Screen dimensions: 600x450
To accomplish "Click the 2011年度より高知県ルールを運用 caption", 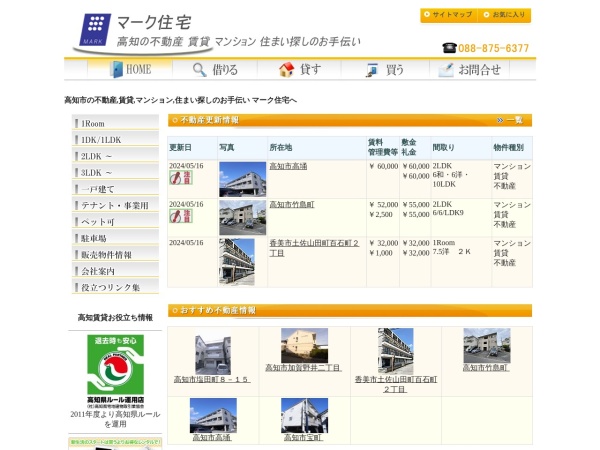I will [x=115, y=419].
